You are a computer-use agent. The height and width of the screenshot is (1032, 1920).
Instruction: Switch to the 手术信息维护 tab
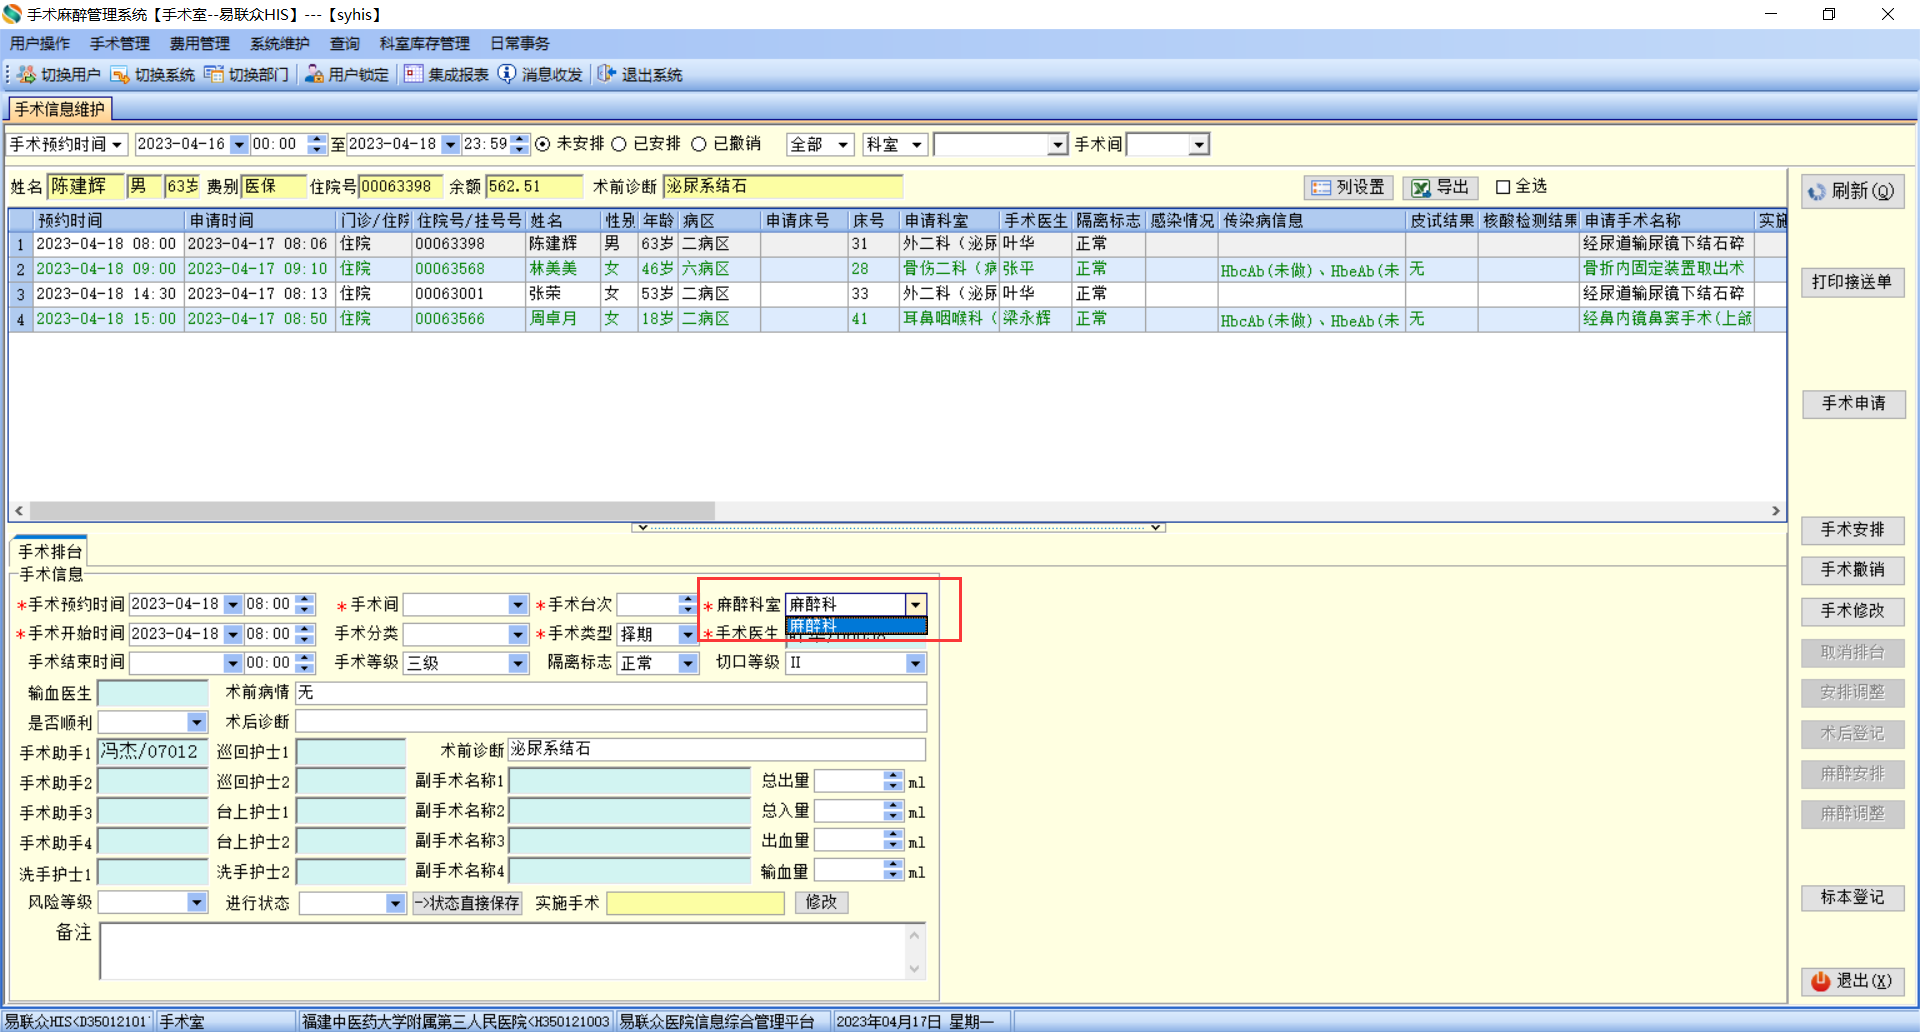point(59,109)
